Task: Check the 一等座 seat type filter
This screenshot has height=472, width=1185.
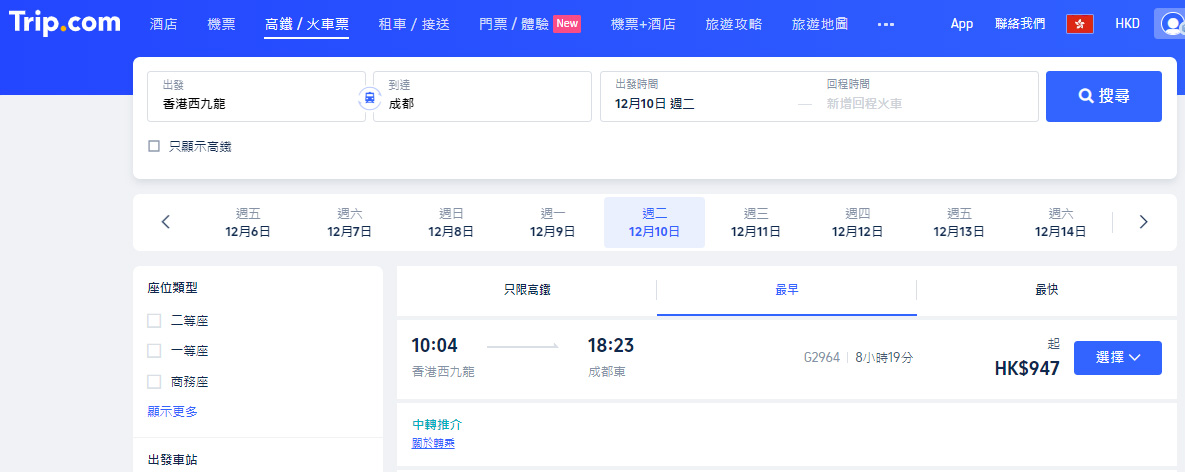Action: [154, 351]
